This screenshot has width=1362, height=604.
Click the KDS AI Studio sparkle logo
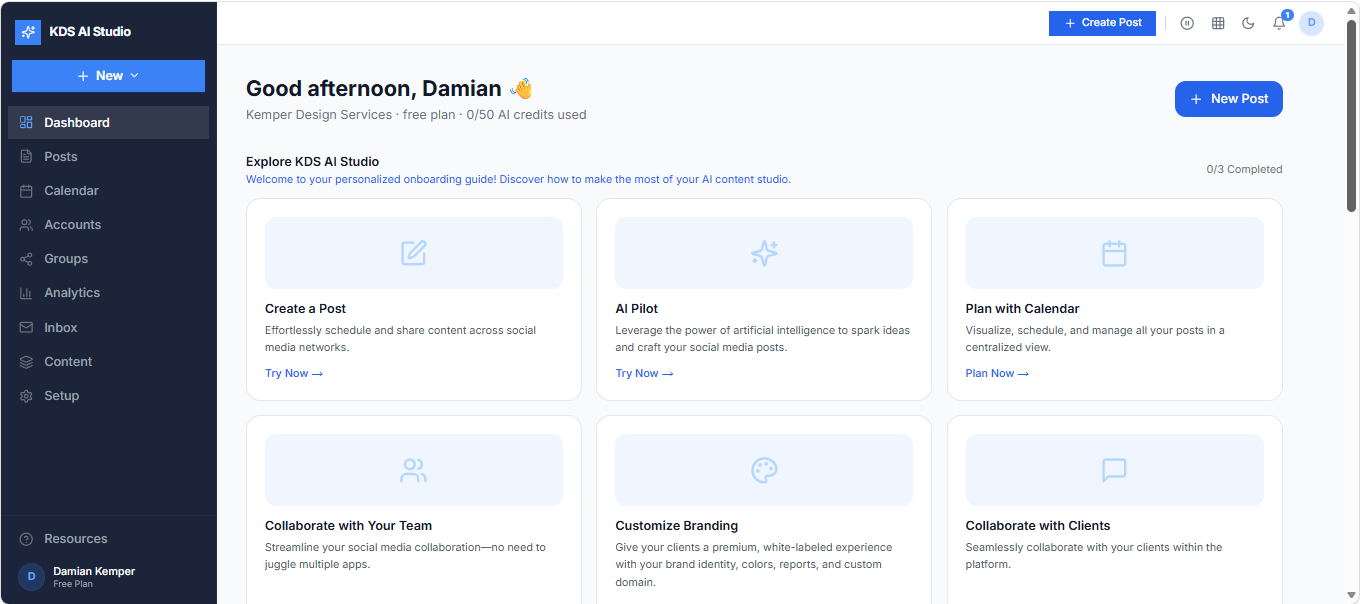tap(28, 32)
